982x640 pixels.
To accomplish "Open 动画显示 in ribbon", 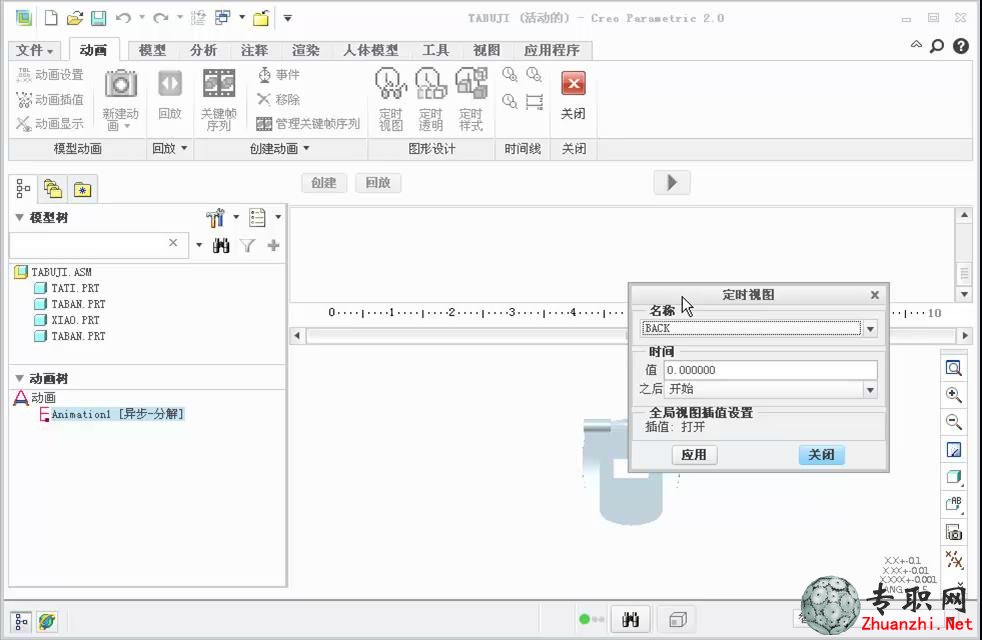I will click(50, 123).
